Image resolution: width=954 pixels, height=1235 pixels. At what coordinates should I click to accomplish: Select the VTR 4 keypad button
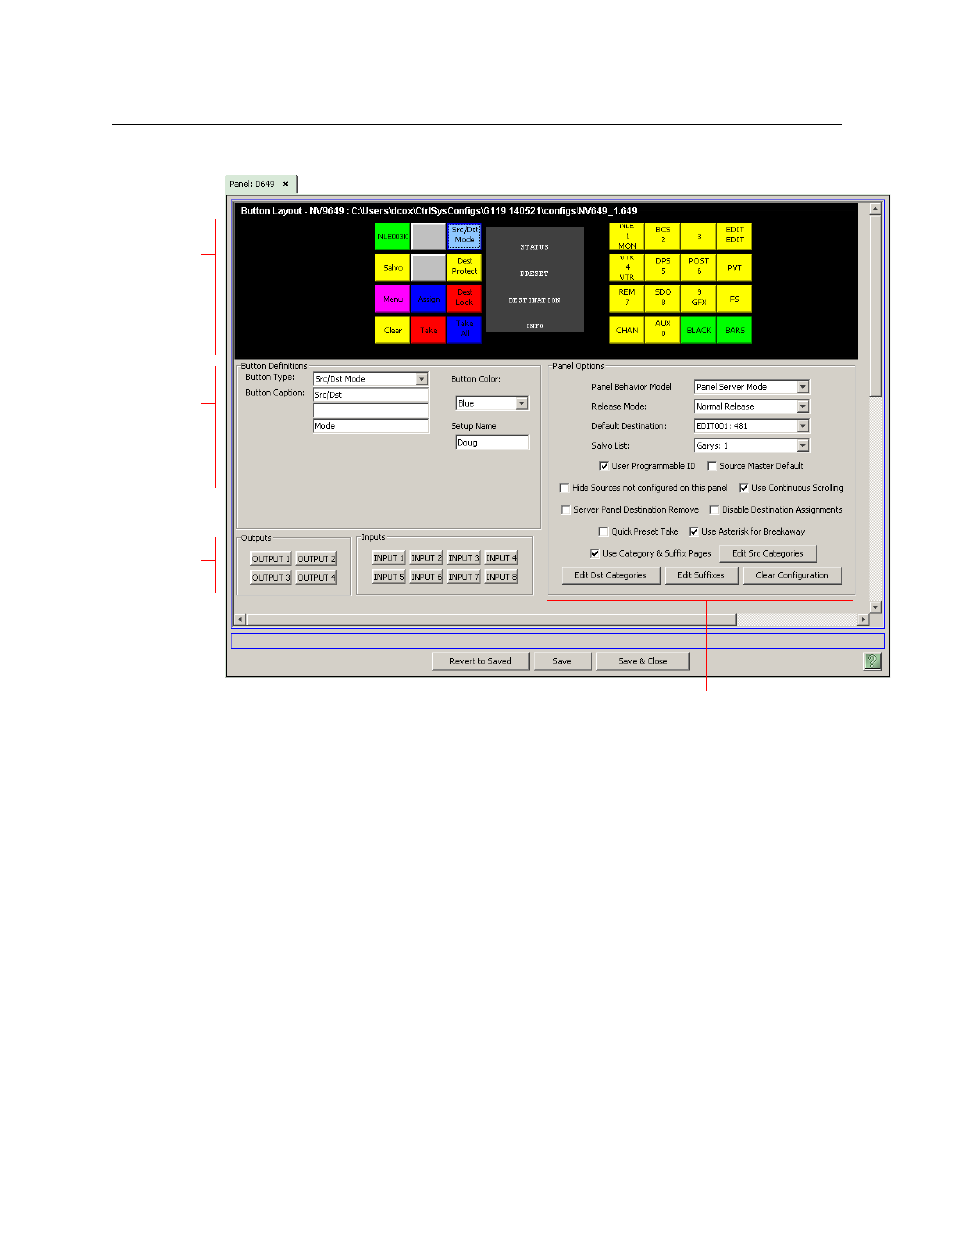[x=627, y=267]
